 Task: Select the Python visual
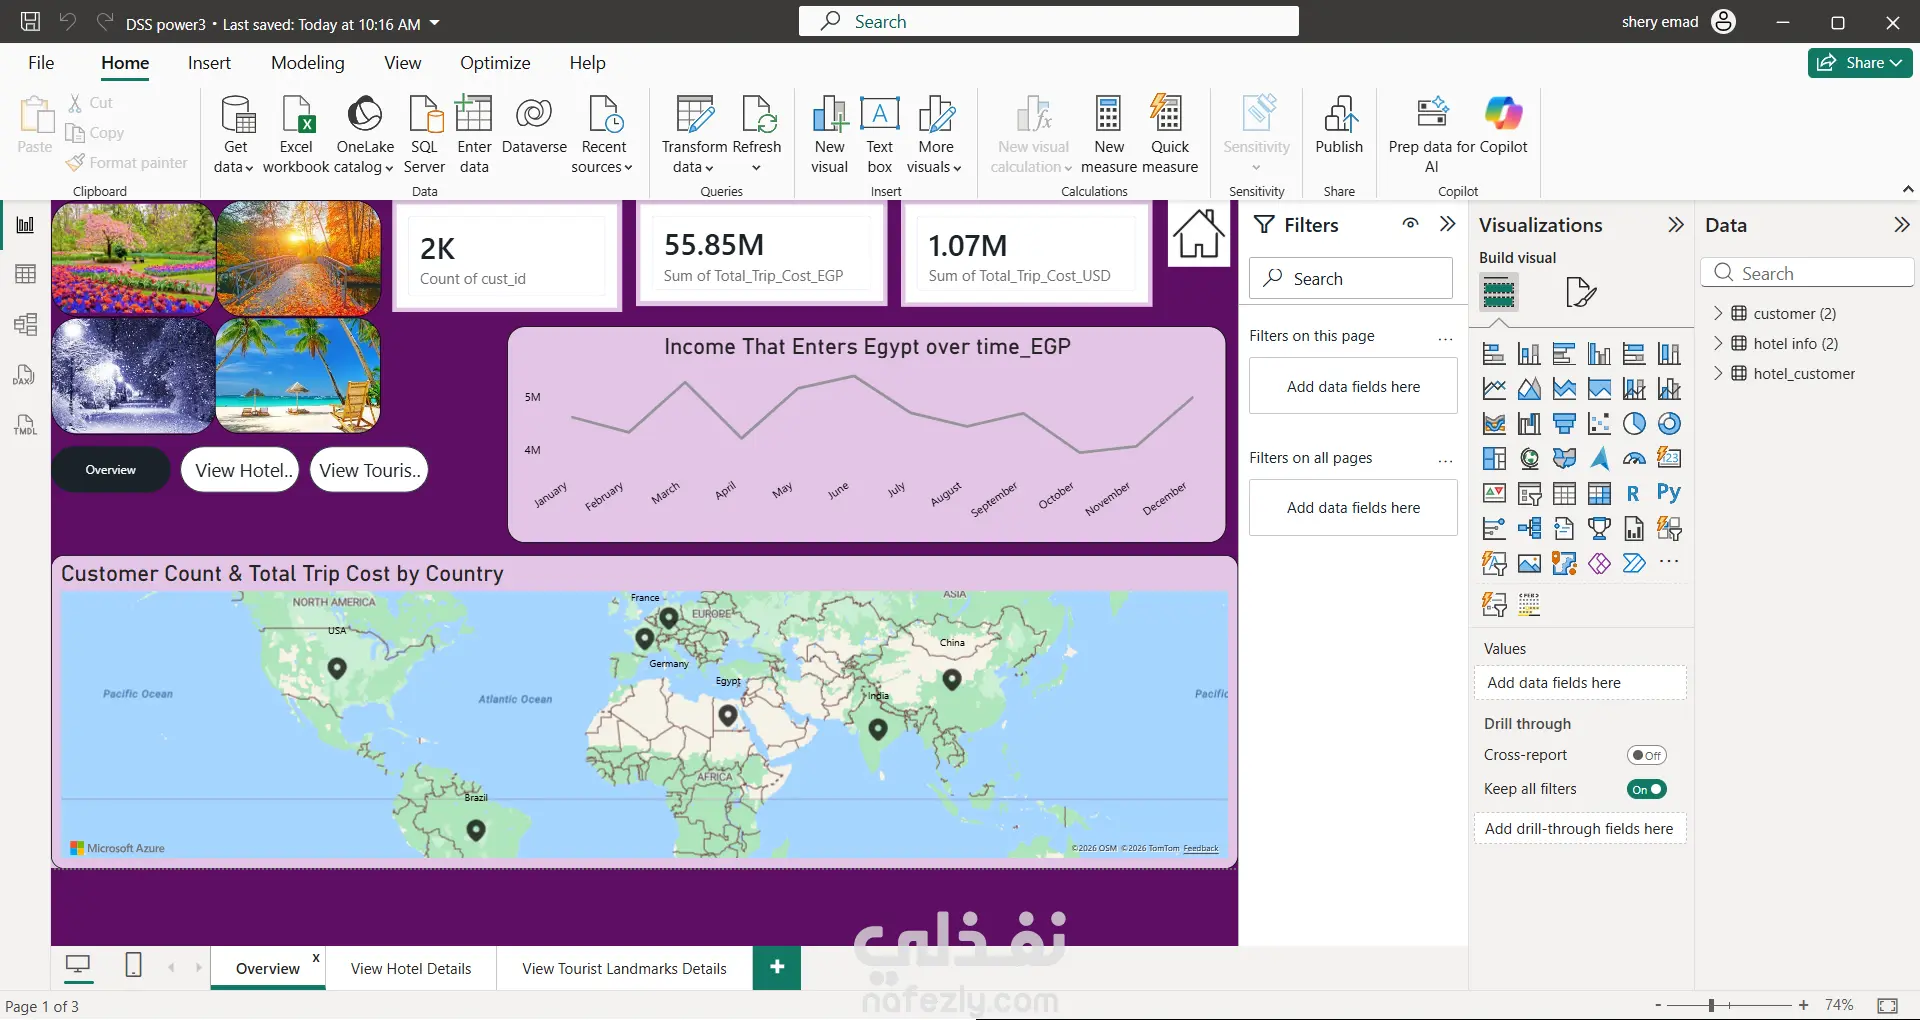pos(1669,493)
